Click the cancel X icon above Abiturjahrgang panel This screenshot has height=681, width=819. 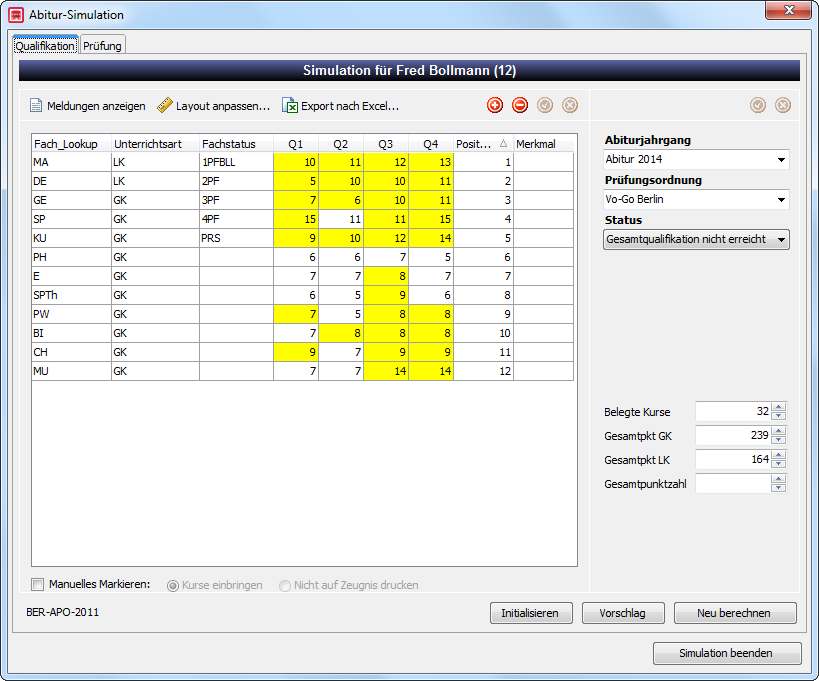(x=783, y=105)
